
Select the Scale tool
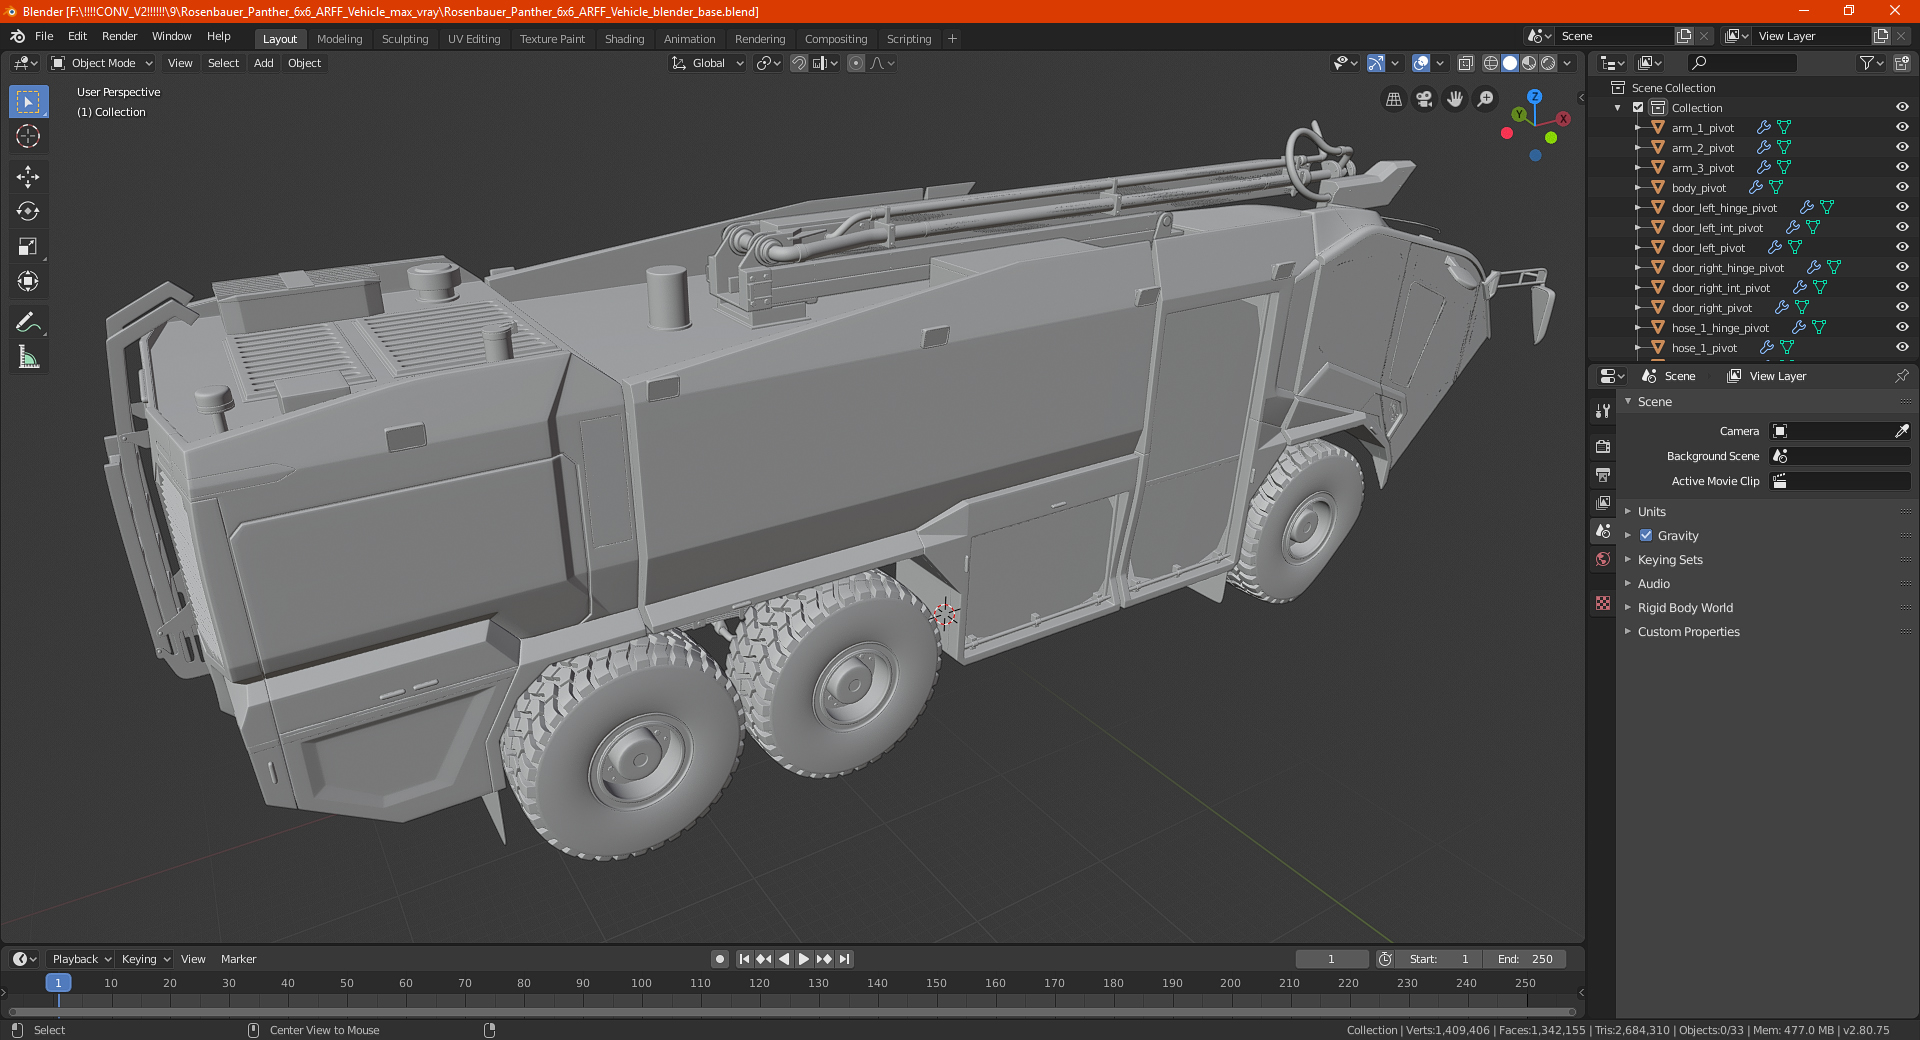(28, 247)
